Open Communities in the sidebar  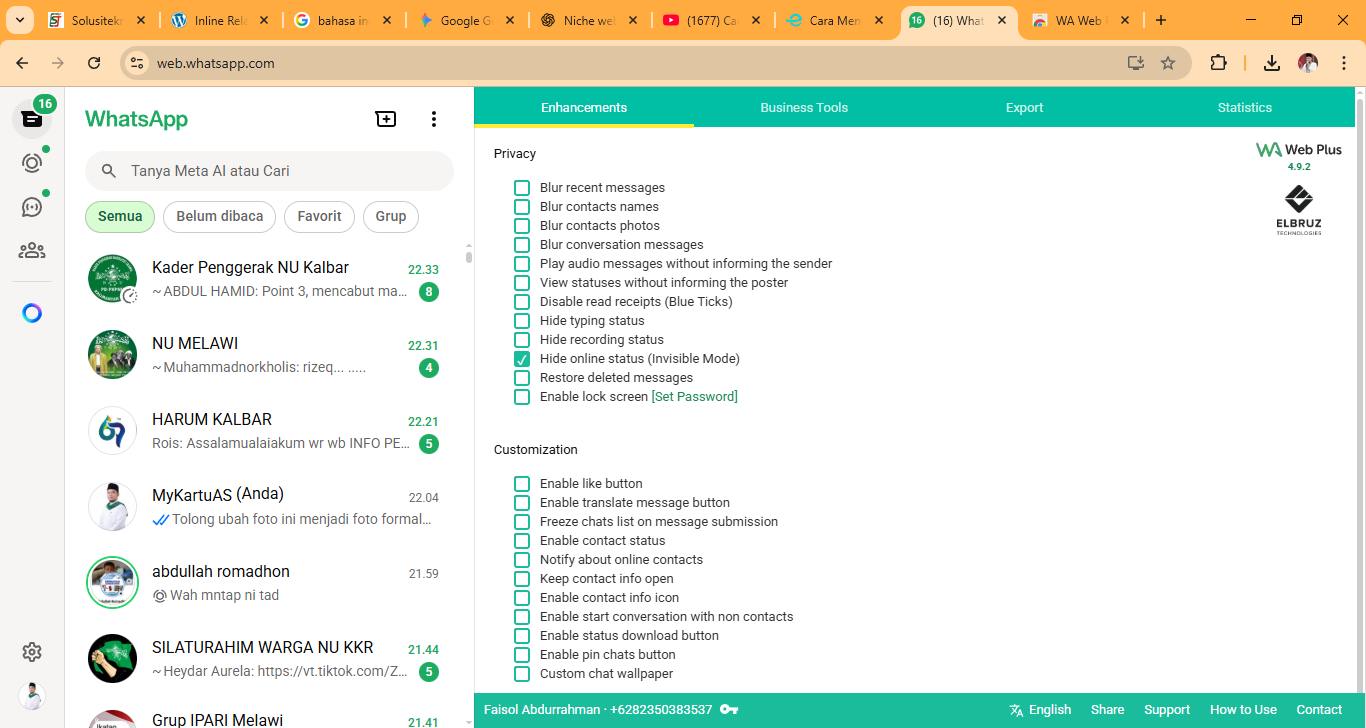[31, 251]
